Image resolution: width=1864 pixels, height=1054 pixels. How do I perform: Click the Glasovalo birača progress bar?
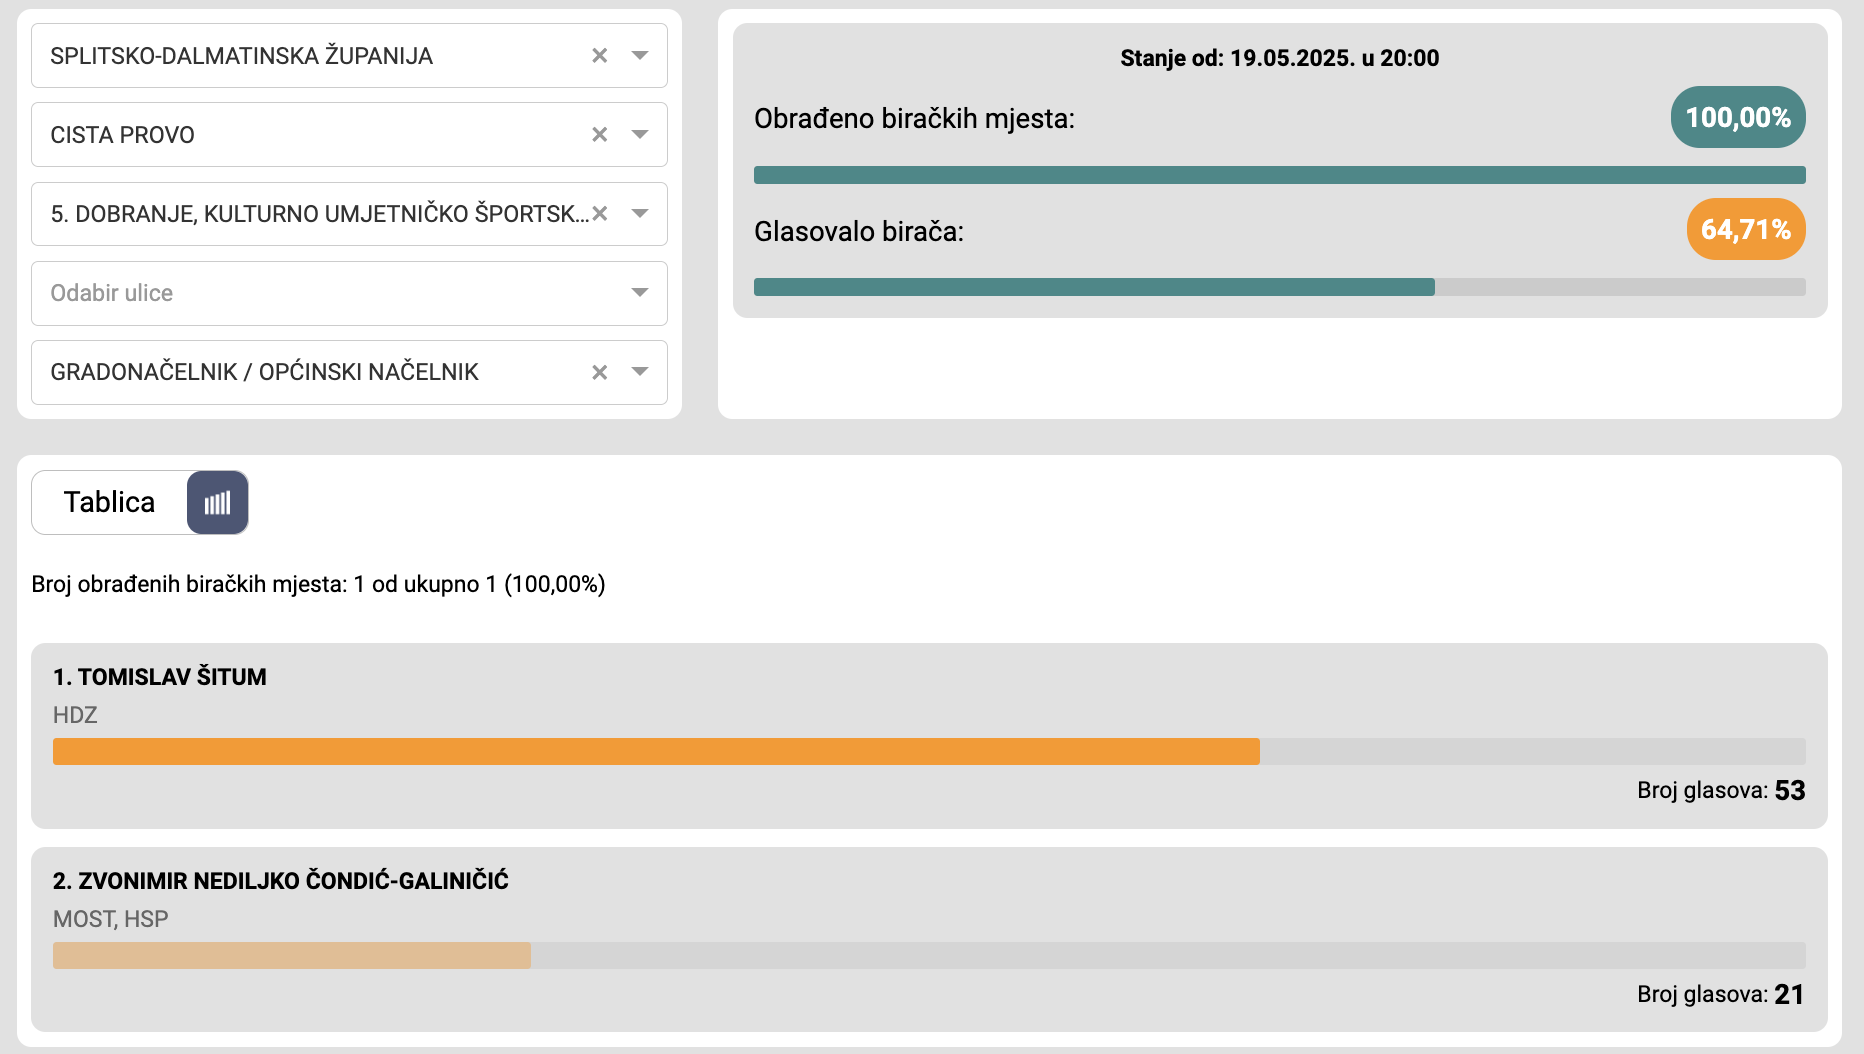[1279, 287]
